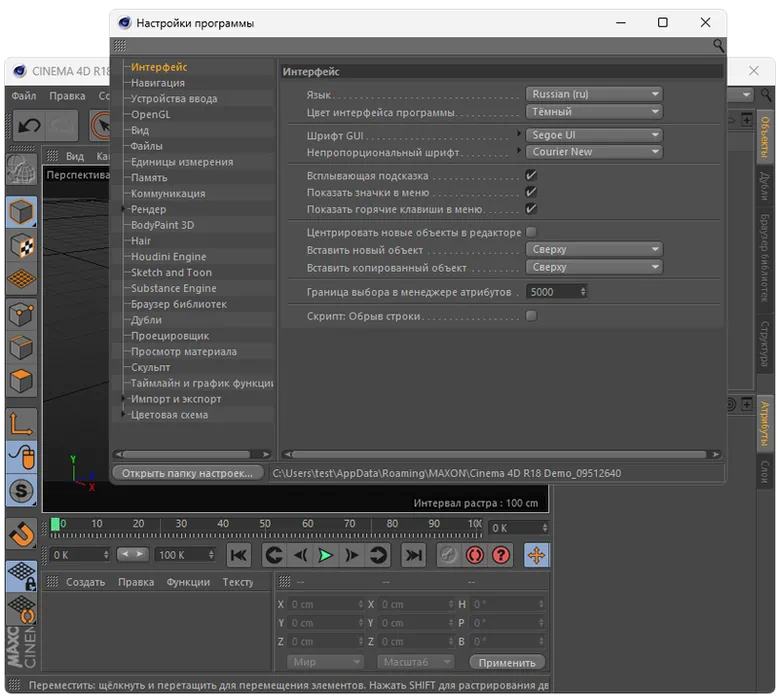Enable center new objects in editor checkbox

click(x=531, y=232)
